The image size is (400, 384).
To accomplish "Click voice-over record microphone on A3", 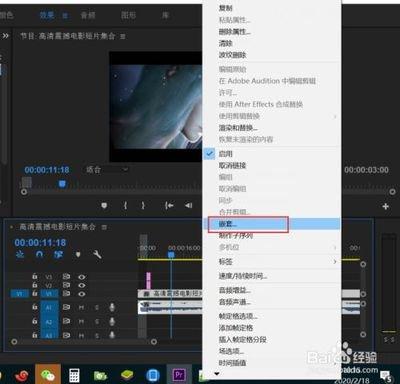I will (112, 334).
